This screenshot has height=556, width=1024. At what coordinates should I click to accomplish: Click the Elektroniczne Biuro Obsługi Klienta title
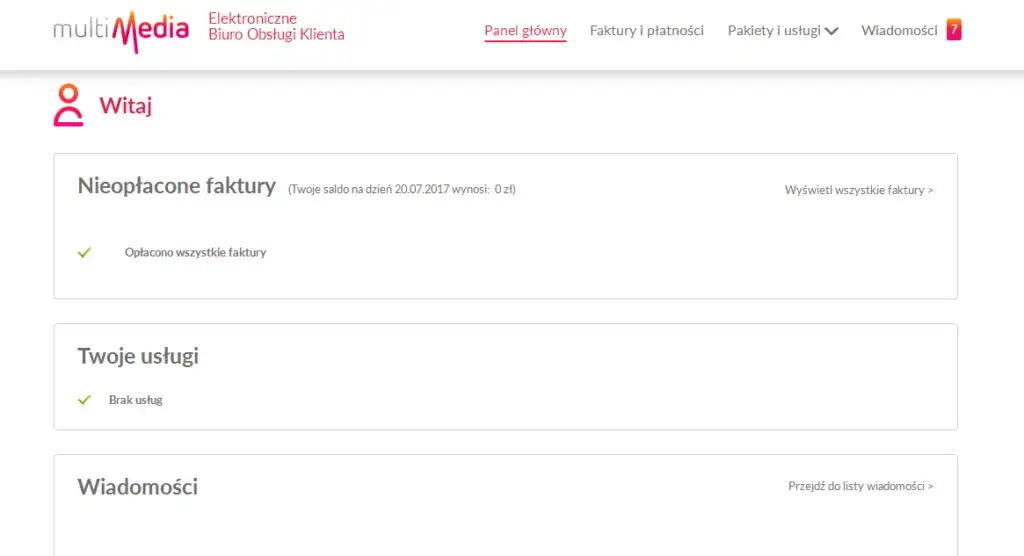[276, 27]
